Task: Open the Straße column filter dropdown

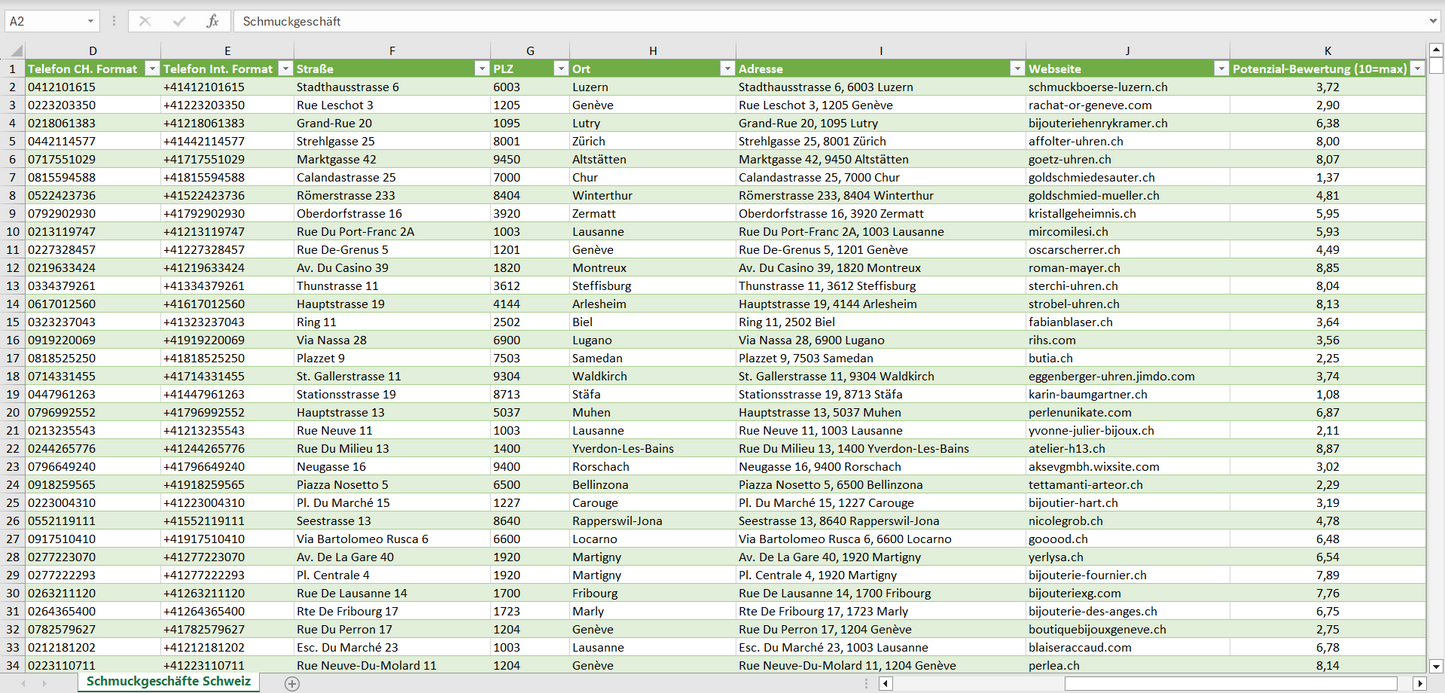Action: pyautogui.click(x=481, y=69)
